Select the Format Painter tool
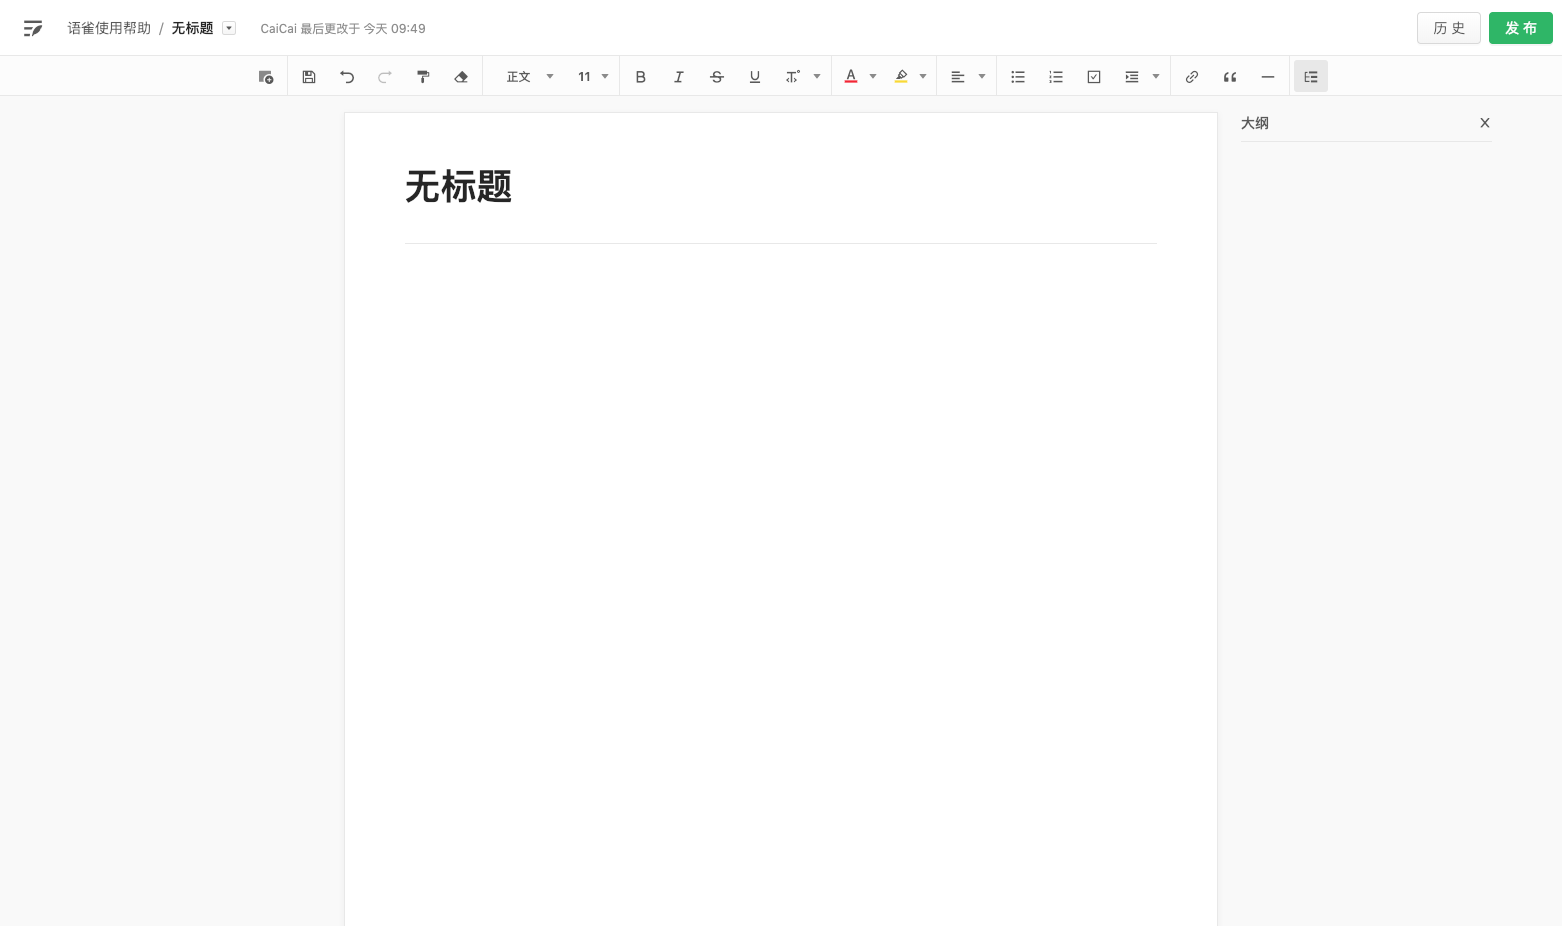 point(422,76)
